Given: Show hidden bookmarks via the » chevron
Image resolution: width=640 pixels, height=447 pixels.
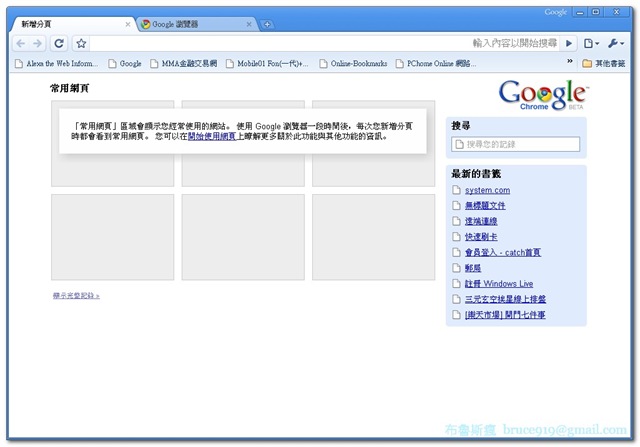Looking at the screenshot, I should [x=570, y=61].
